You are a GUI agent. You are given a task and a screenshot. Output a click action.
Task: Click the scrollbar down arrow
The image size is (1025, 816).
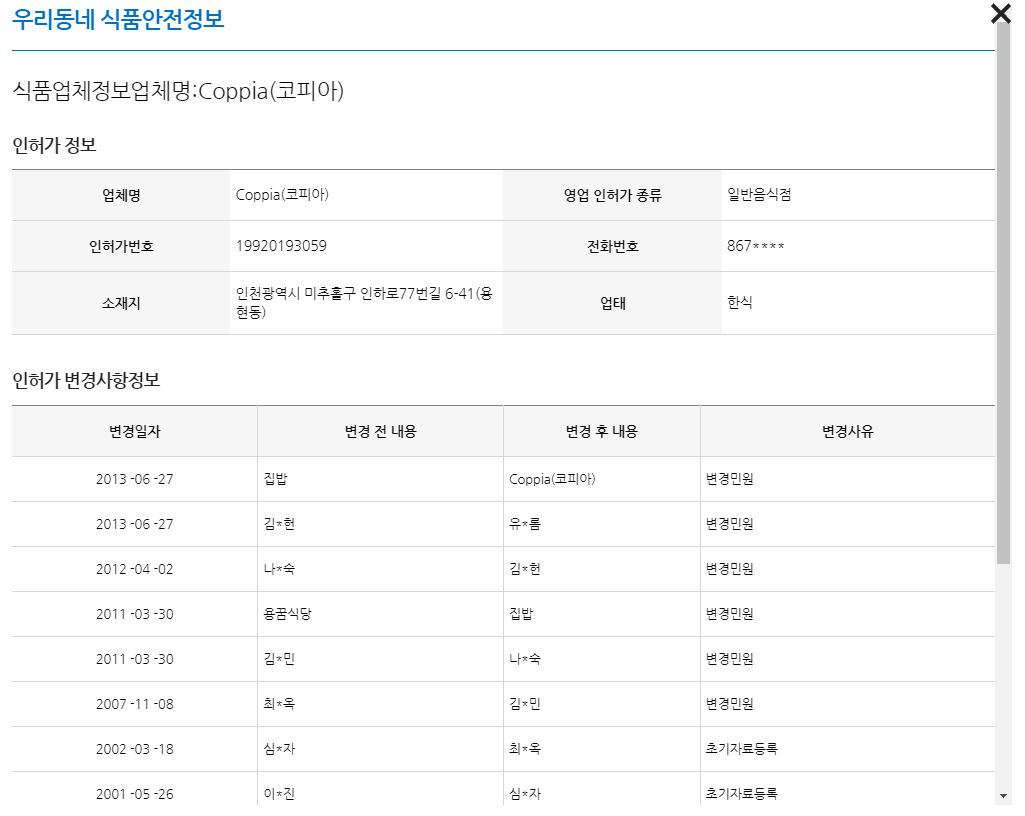(1003, 796)
